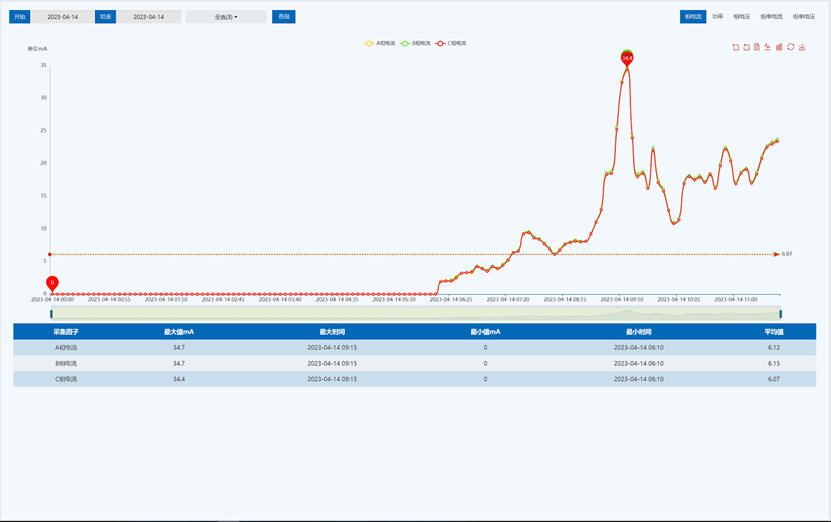Image resolution: width=831 pixels, height=522 pixels.
Task: Click the 34.4 max value marker pin
Action: click(627, 58)
